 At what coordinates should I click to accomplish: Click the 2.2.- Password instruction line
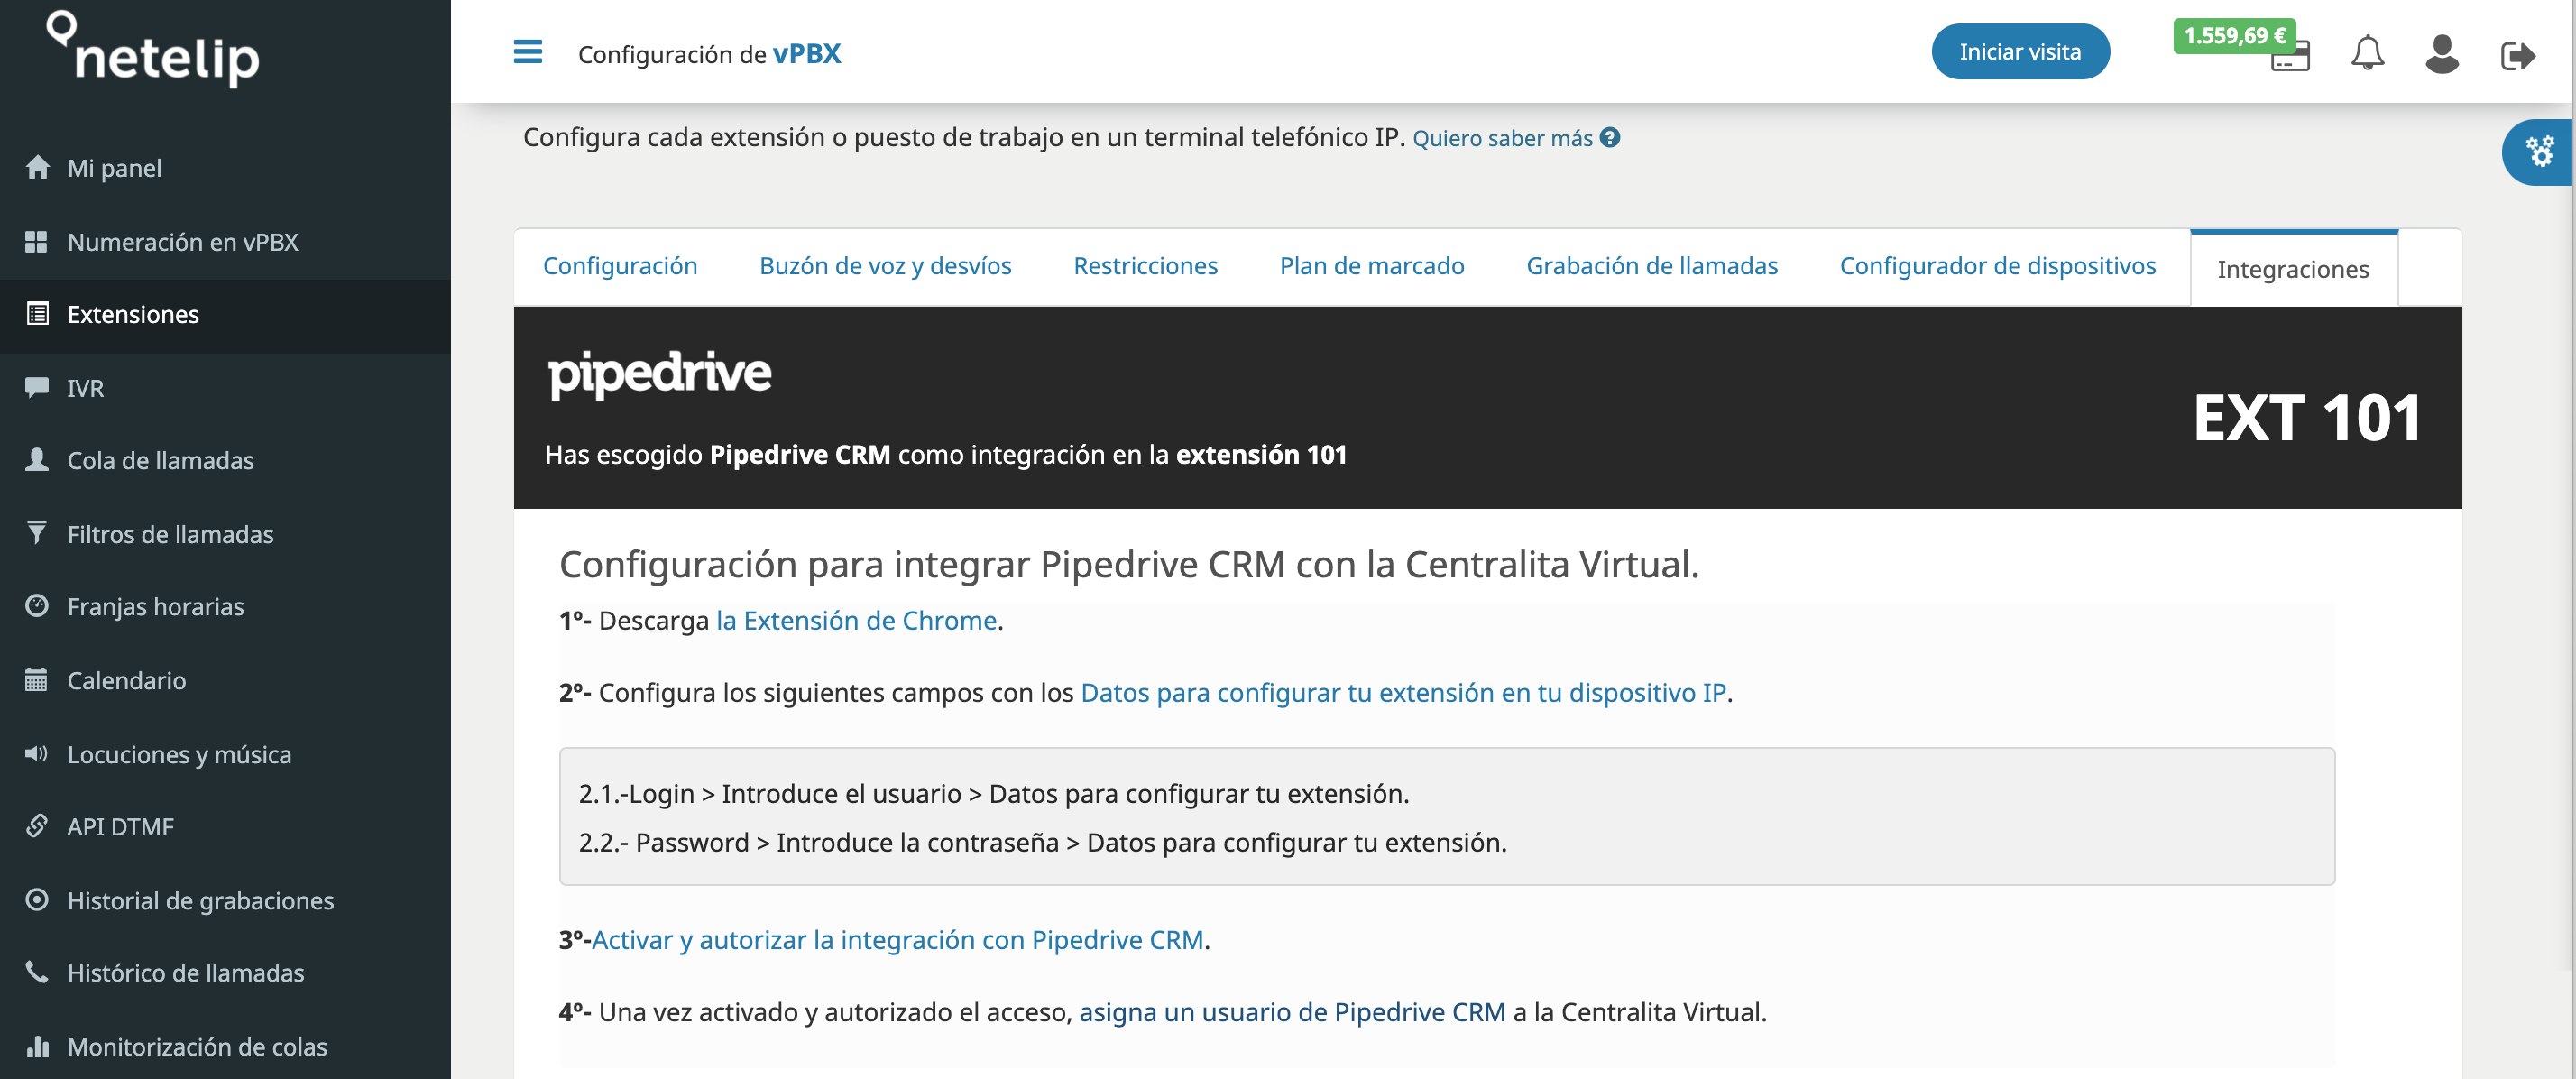(x=1042, y=842)
